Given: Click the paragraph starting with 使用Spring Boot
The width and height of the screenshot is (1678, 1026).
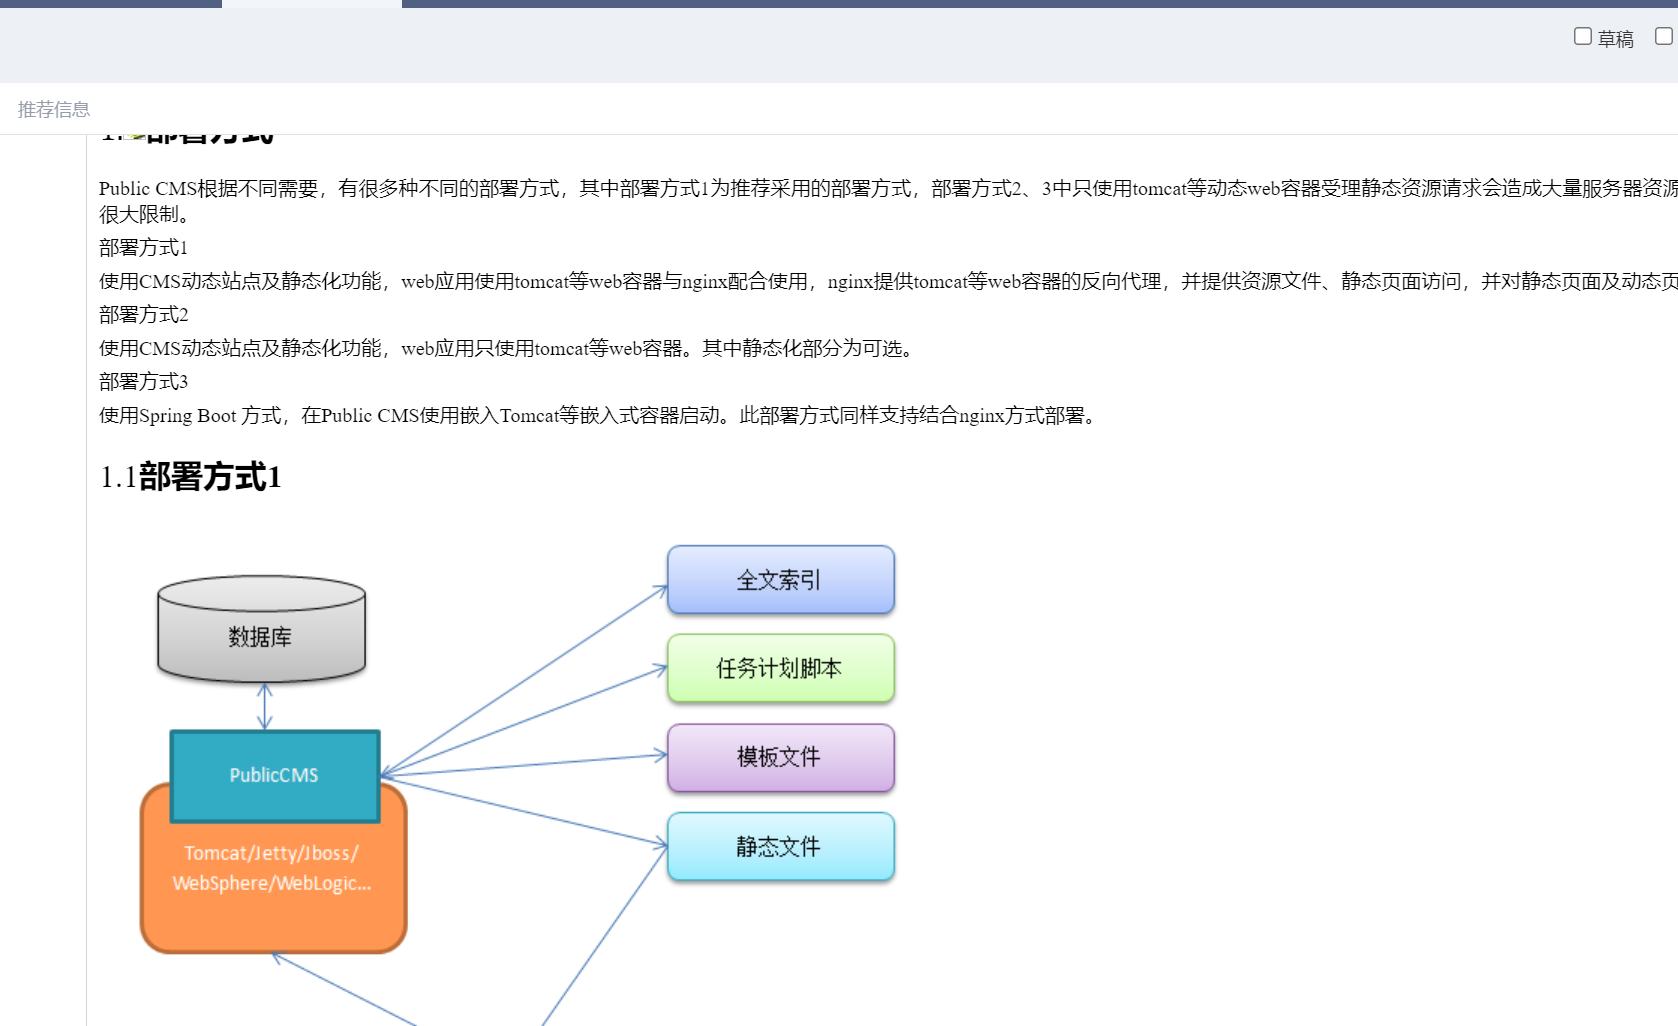Looking at the screenshot, I should pos(600,416).
